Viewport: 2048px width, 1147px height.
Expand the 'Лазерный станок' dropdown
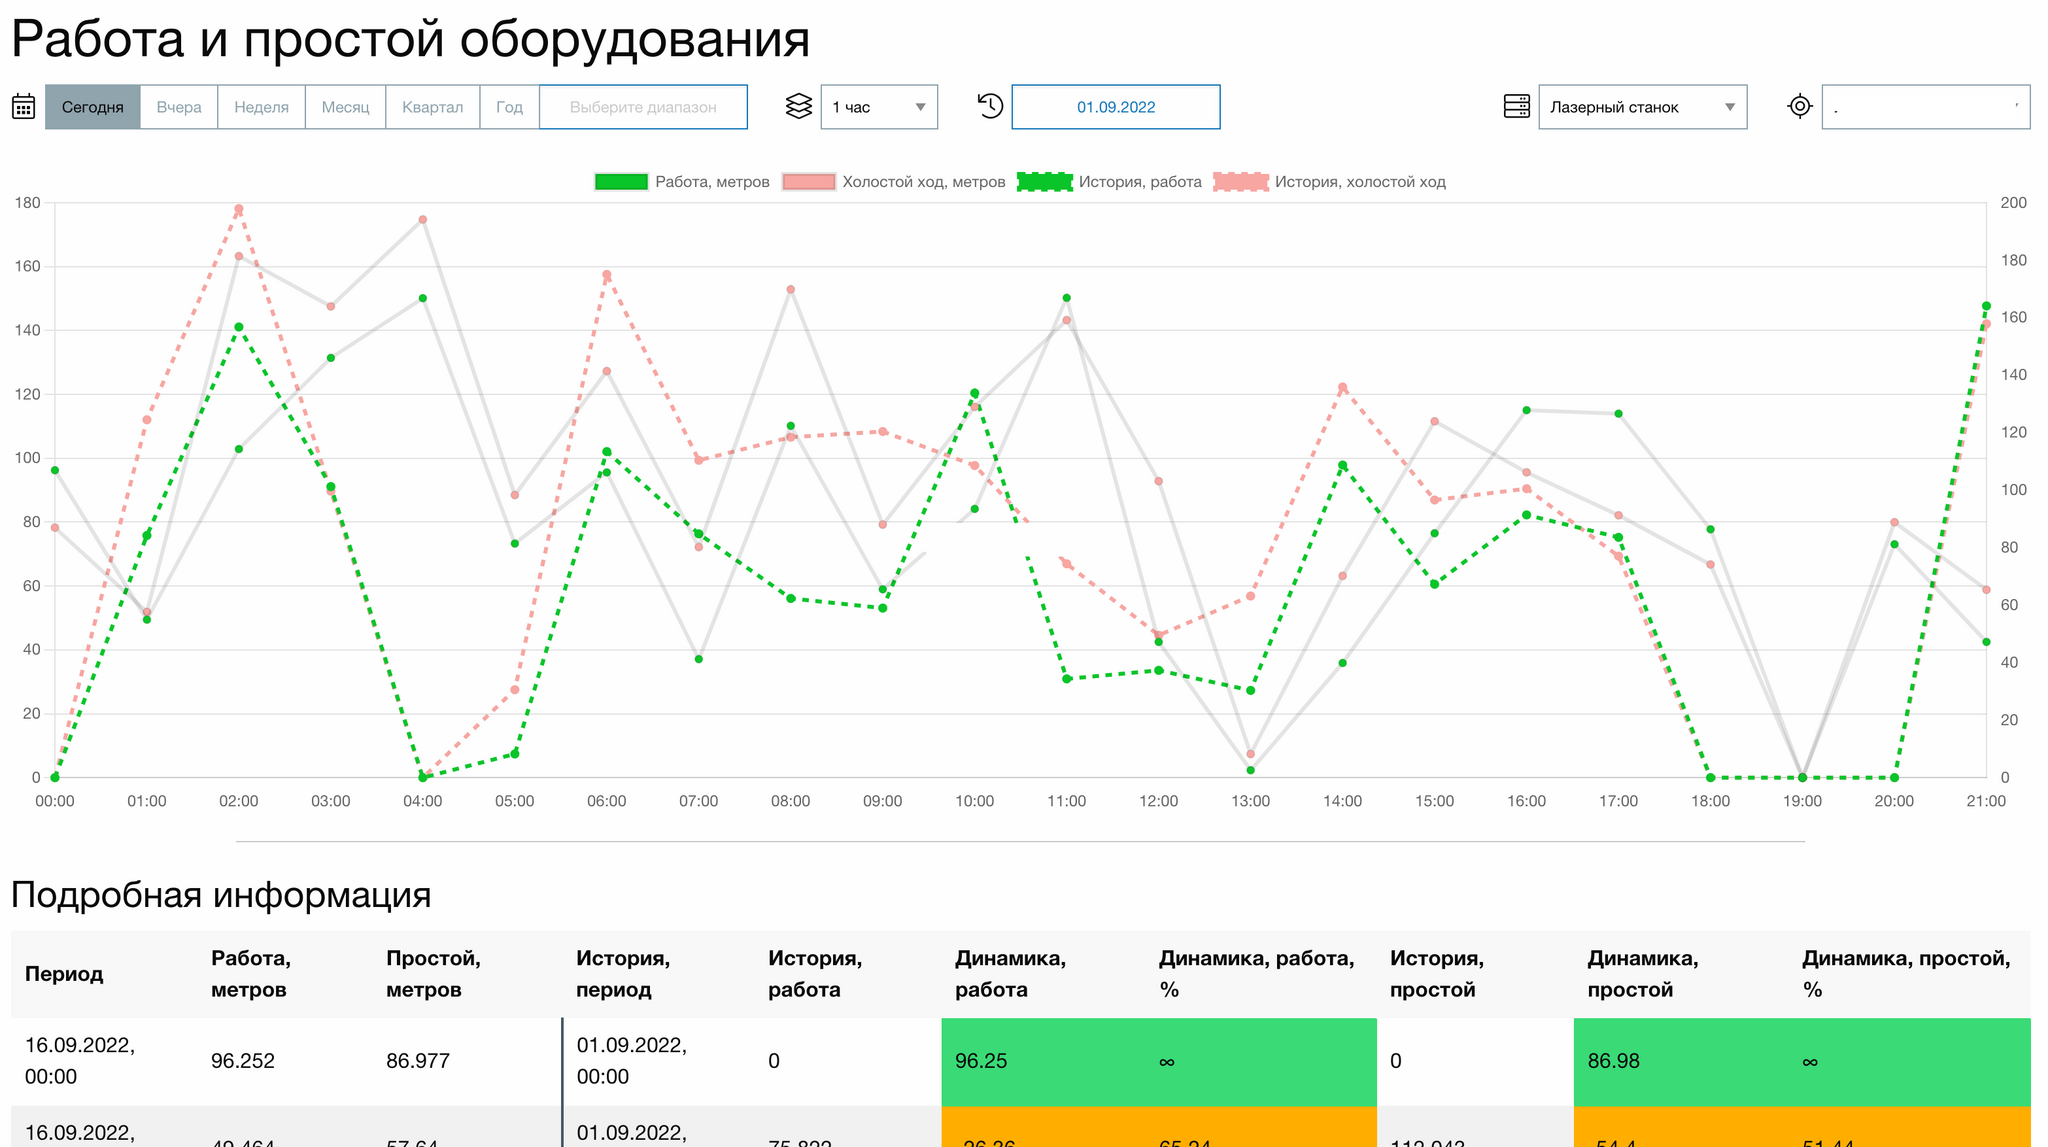pyautogui.click(x=1641, y=107)
